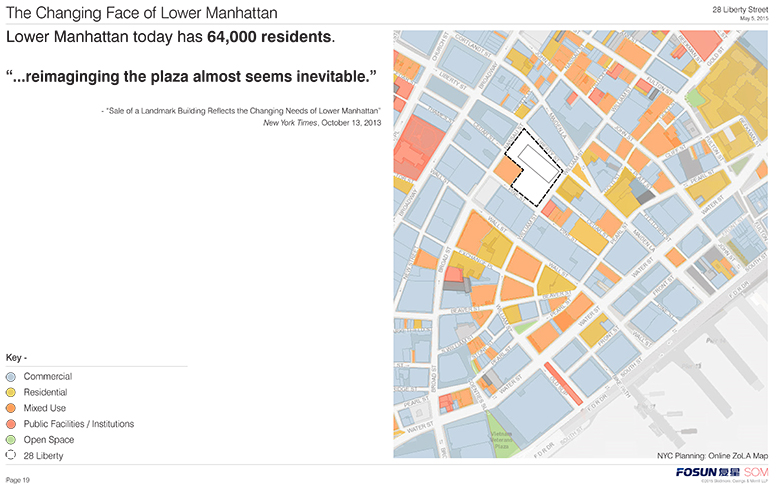Click the 'Public Facilities / Institutions' legend label
The image size is (777, 485).
79,424
